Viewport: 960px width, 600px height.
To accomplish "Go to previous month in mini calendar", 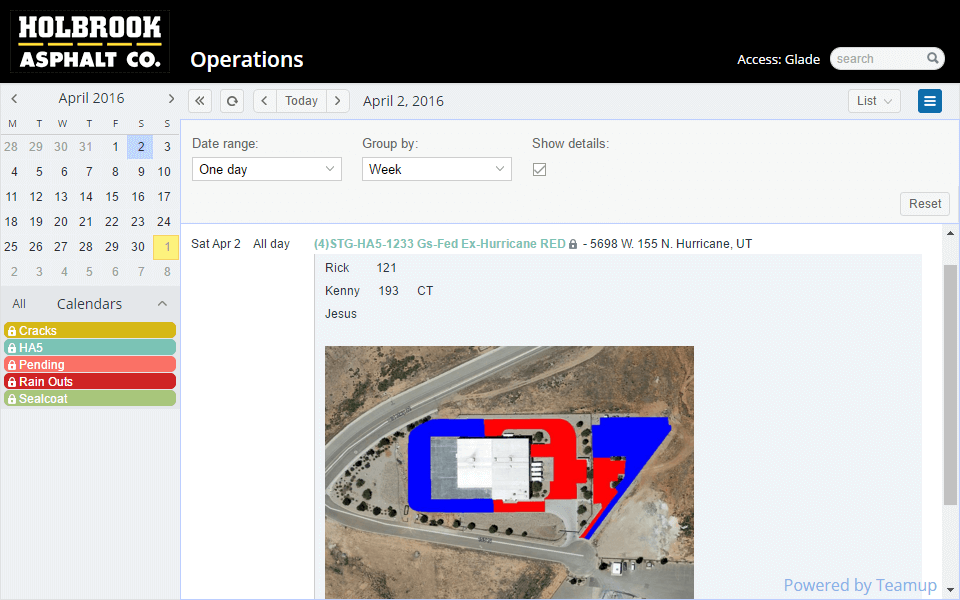I will point(14,98).
